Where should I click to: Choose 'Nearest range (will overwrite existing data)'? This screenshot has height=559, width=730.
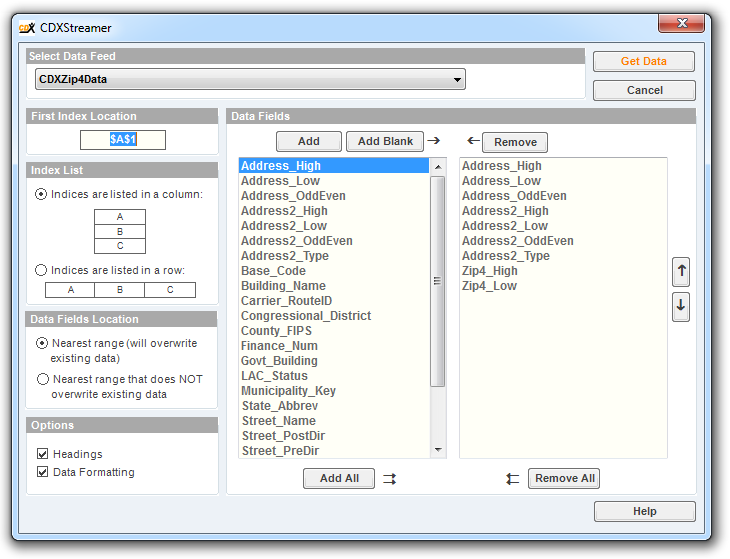pos(42,343)
